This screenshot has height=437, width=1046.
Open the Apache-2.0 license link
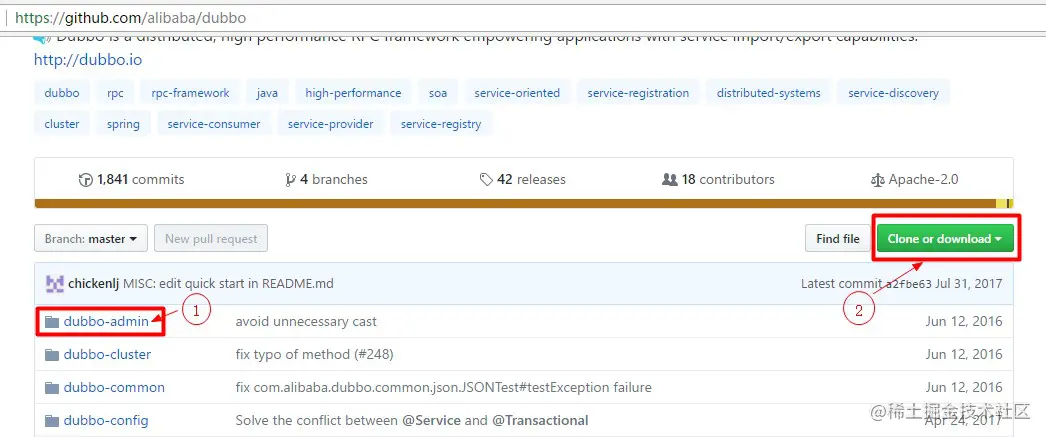(923, 179)
